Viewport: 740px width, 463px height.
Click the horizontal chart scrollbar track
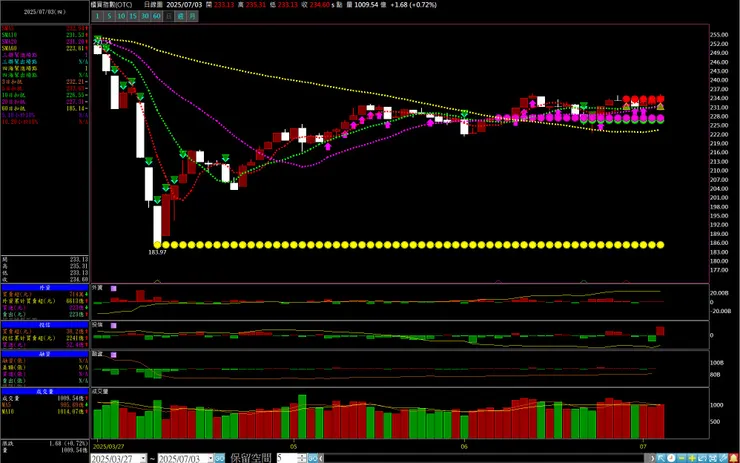pos(485,458)
